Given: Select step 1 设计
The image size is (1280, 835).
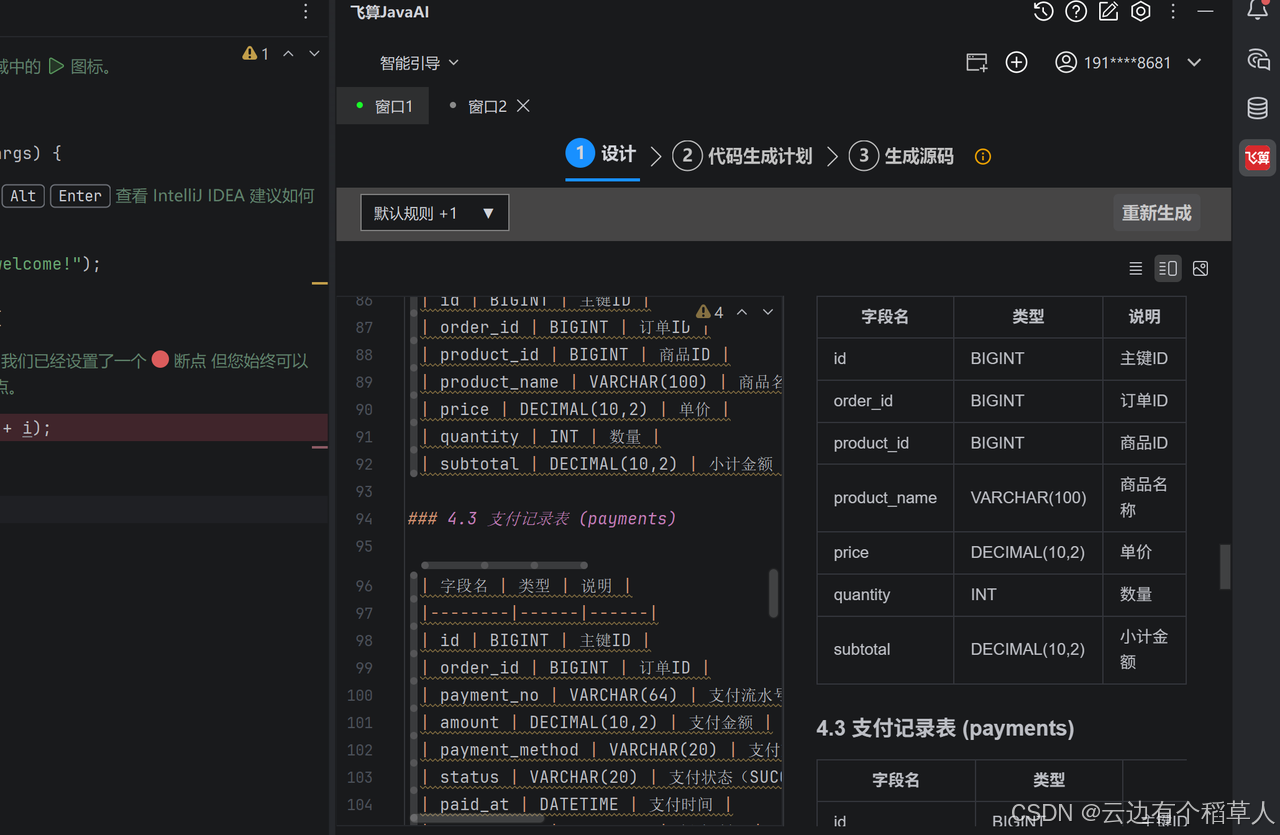Looking at the screenshot, I should [602, 154].
